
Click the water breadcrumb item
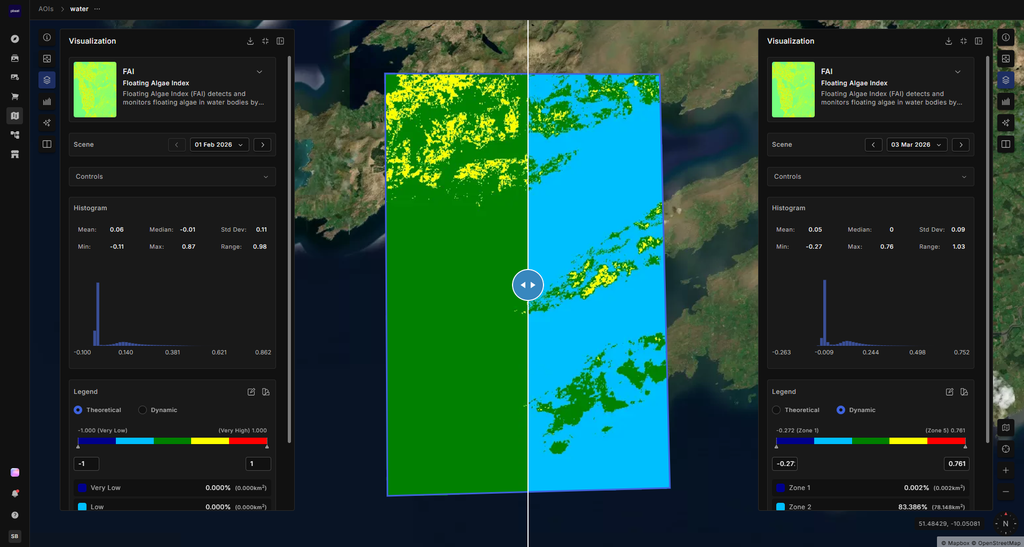coord(79,9)
